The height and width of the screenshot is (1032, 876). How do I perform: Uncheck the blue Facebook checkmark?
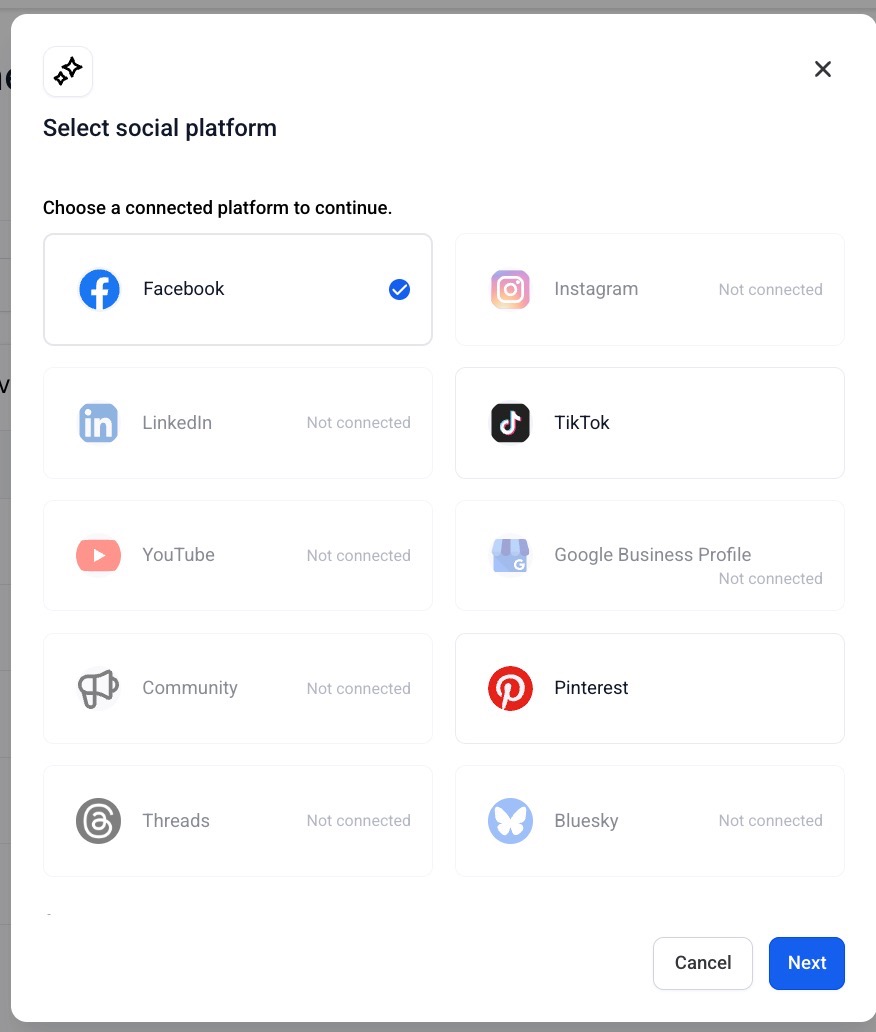(x=399, y=290)
